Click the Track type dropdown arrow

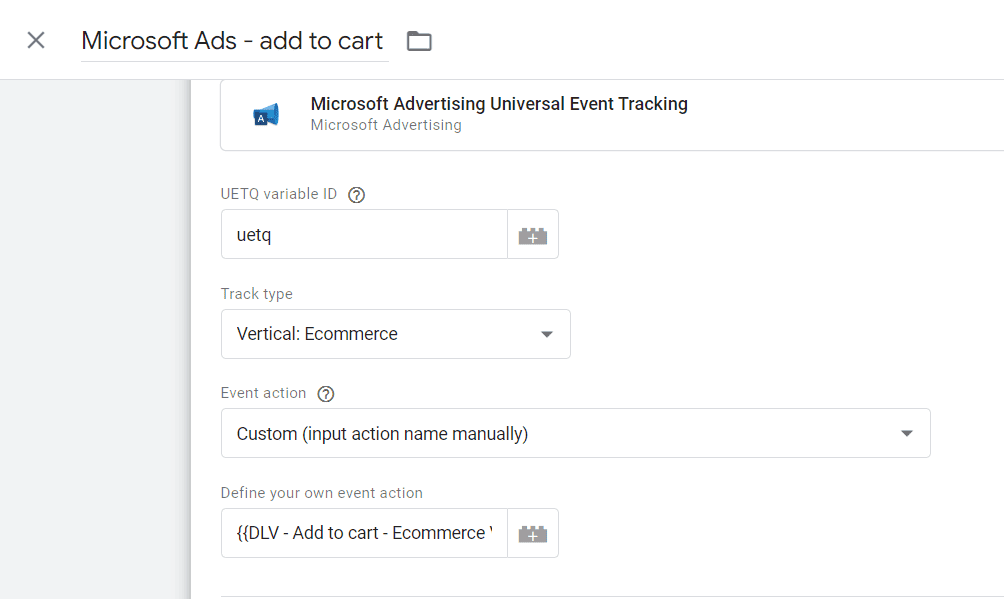[547, 333]
